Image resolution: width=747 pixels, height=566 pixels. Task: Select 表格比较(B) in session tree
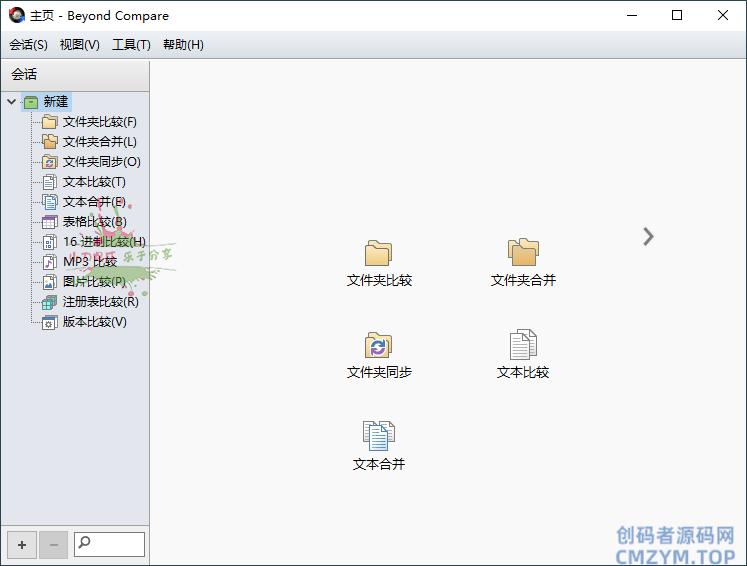pyautogui.click(x=94, y=222)
